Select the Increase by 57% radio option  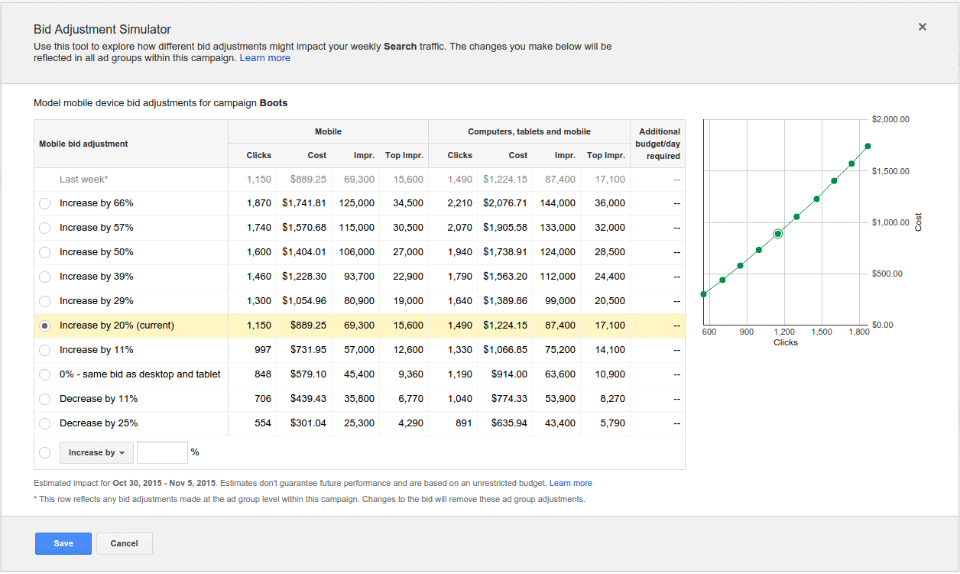tap(45, 228)
